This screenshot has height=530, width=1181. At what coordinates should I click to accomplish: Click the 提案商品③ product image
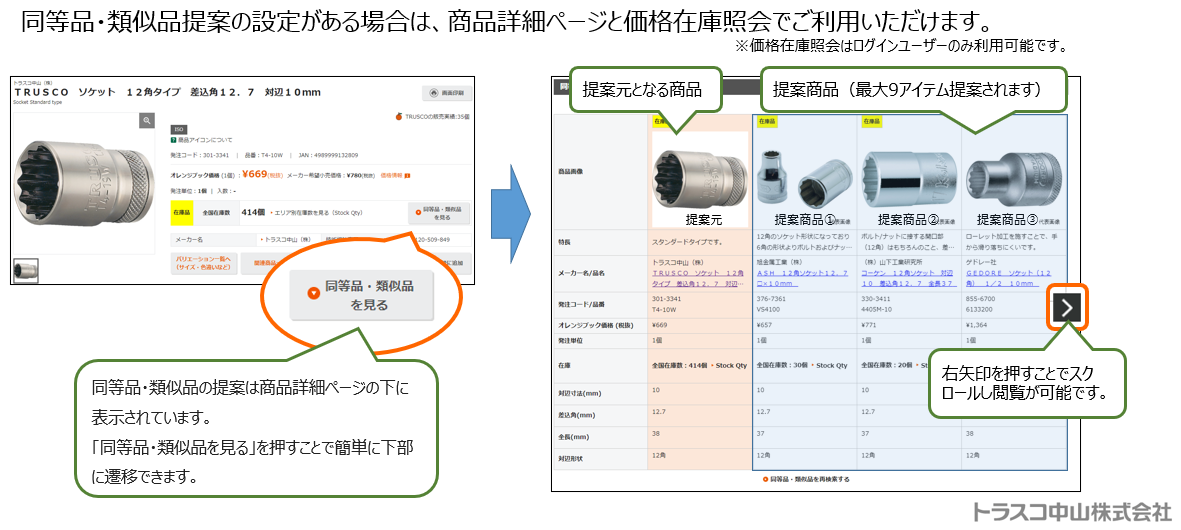coord(1012,181)
